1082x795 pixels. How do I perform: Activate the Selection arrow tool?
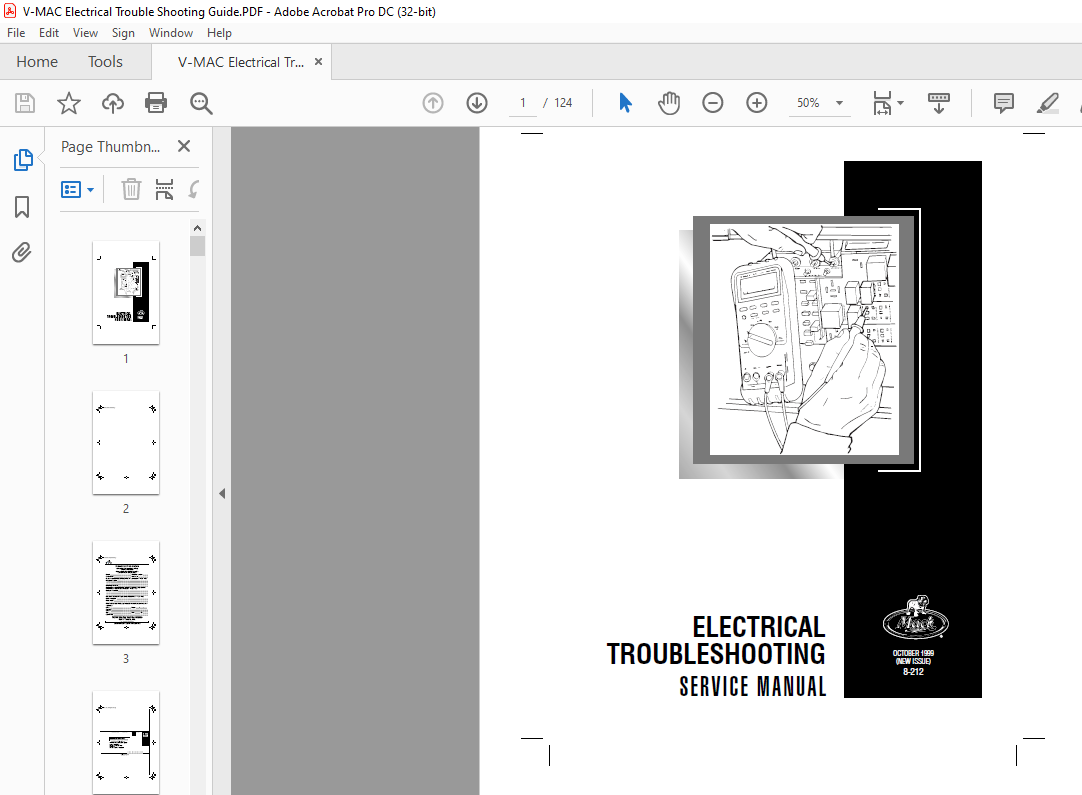coord(625,103)
